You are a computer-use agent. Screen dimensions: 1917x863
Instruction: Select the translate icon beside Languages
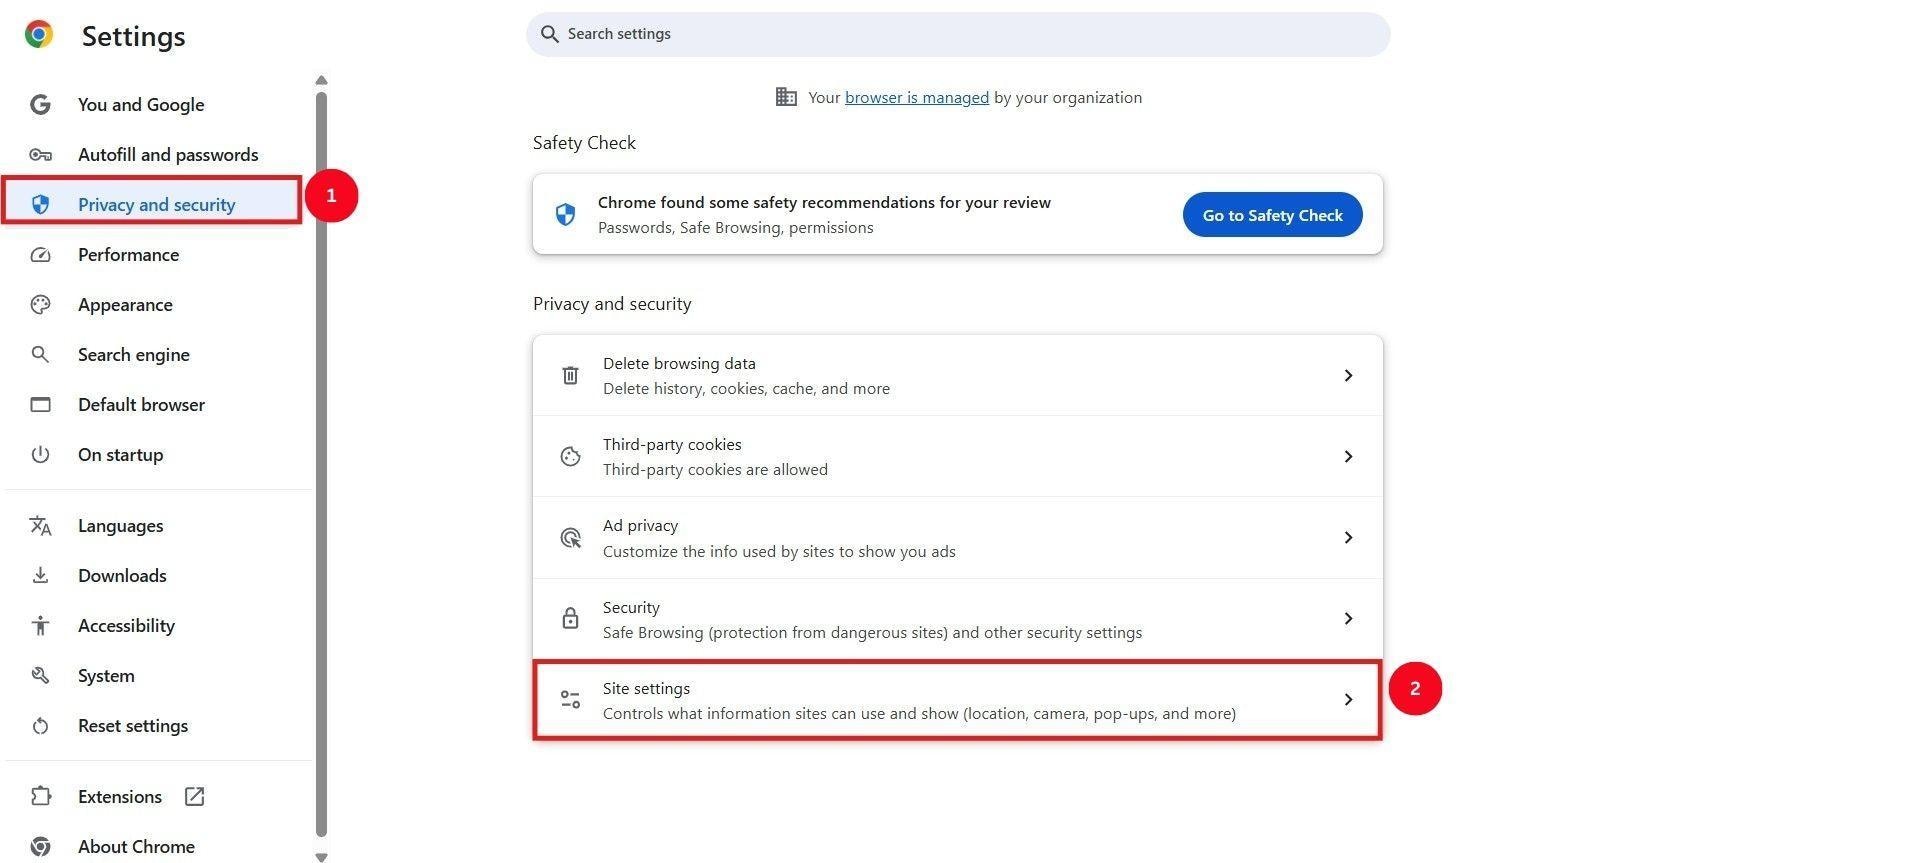40,525
